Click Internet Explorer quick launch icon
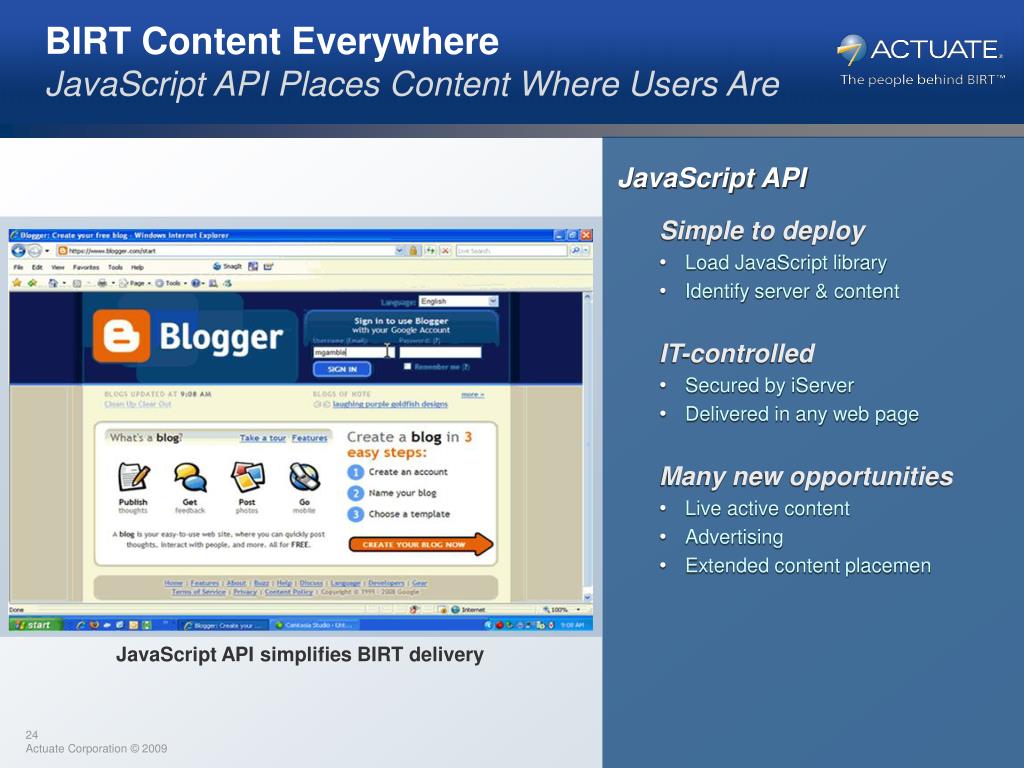The height and width of the screenshot is (768, 1024). 80,625
